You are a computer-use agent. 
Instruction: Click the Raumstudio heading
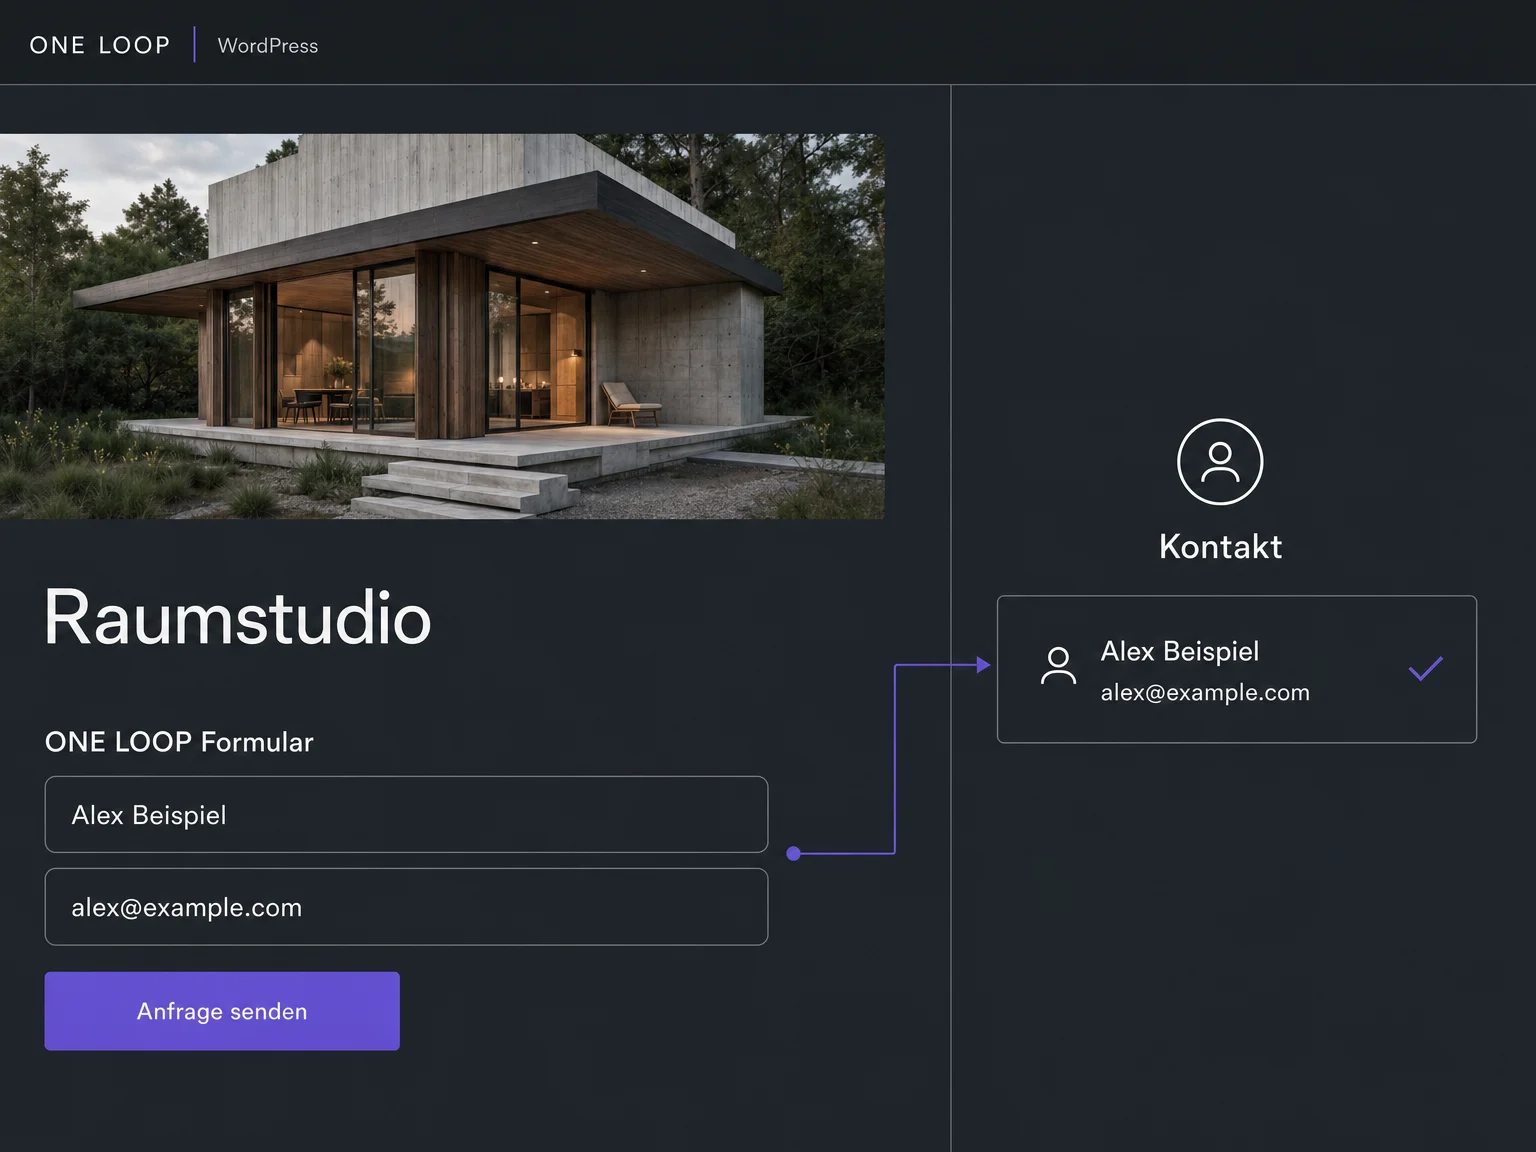(x=238, y=617)
